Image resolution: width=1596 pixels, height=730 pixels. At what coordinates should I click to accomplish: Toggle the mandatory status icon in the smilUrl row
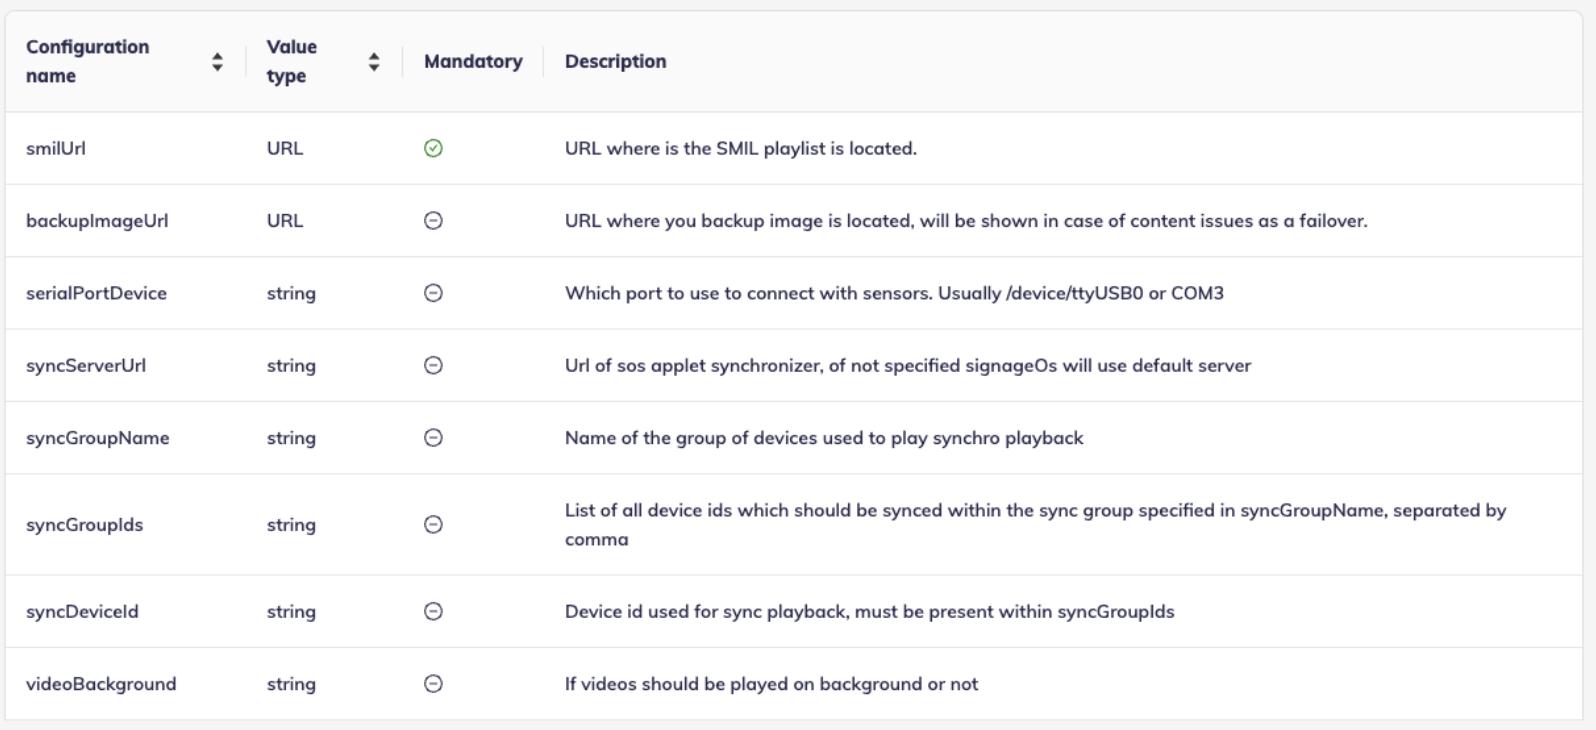click(432, 147)
